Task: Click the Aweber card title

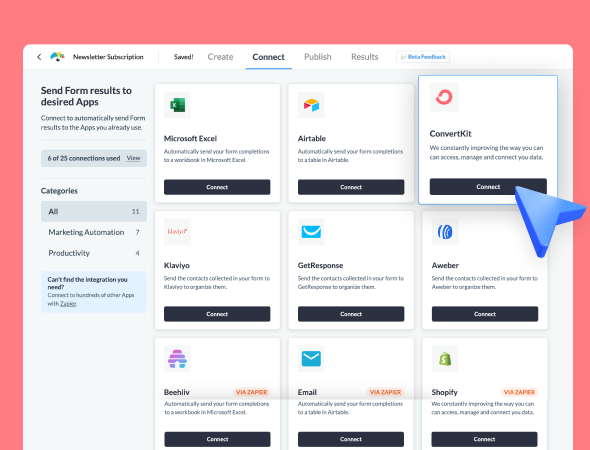Action: [445, 265]
